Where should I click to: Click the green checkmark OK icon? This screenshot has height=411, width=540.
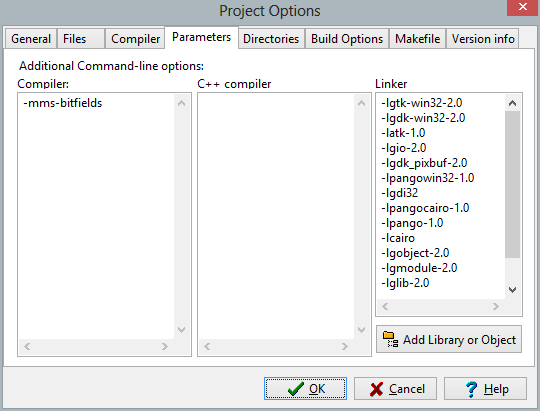295,389
